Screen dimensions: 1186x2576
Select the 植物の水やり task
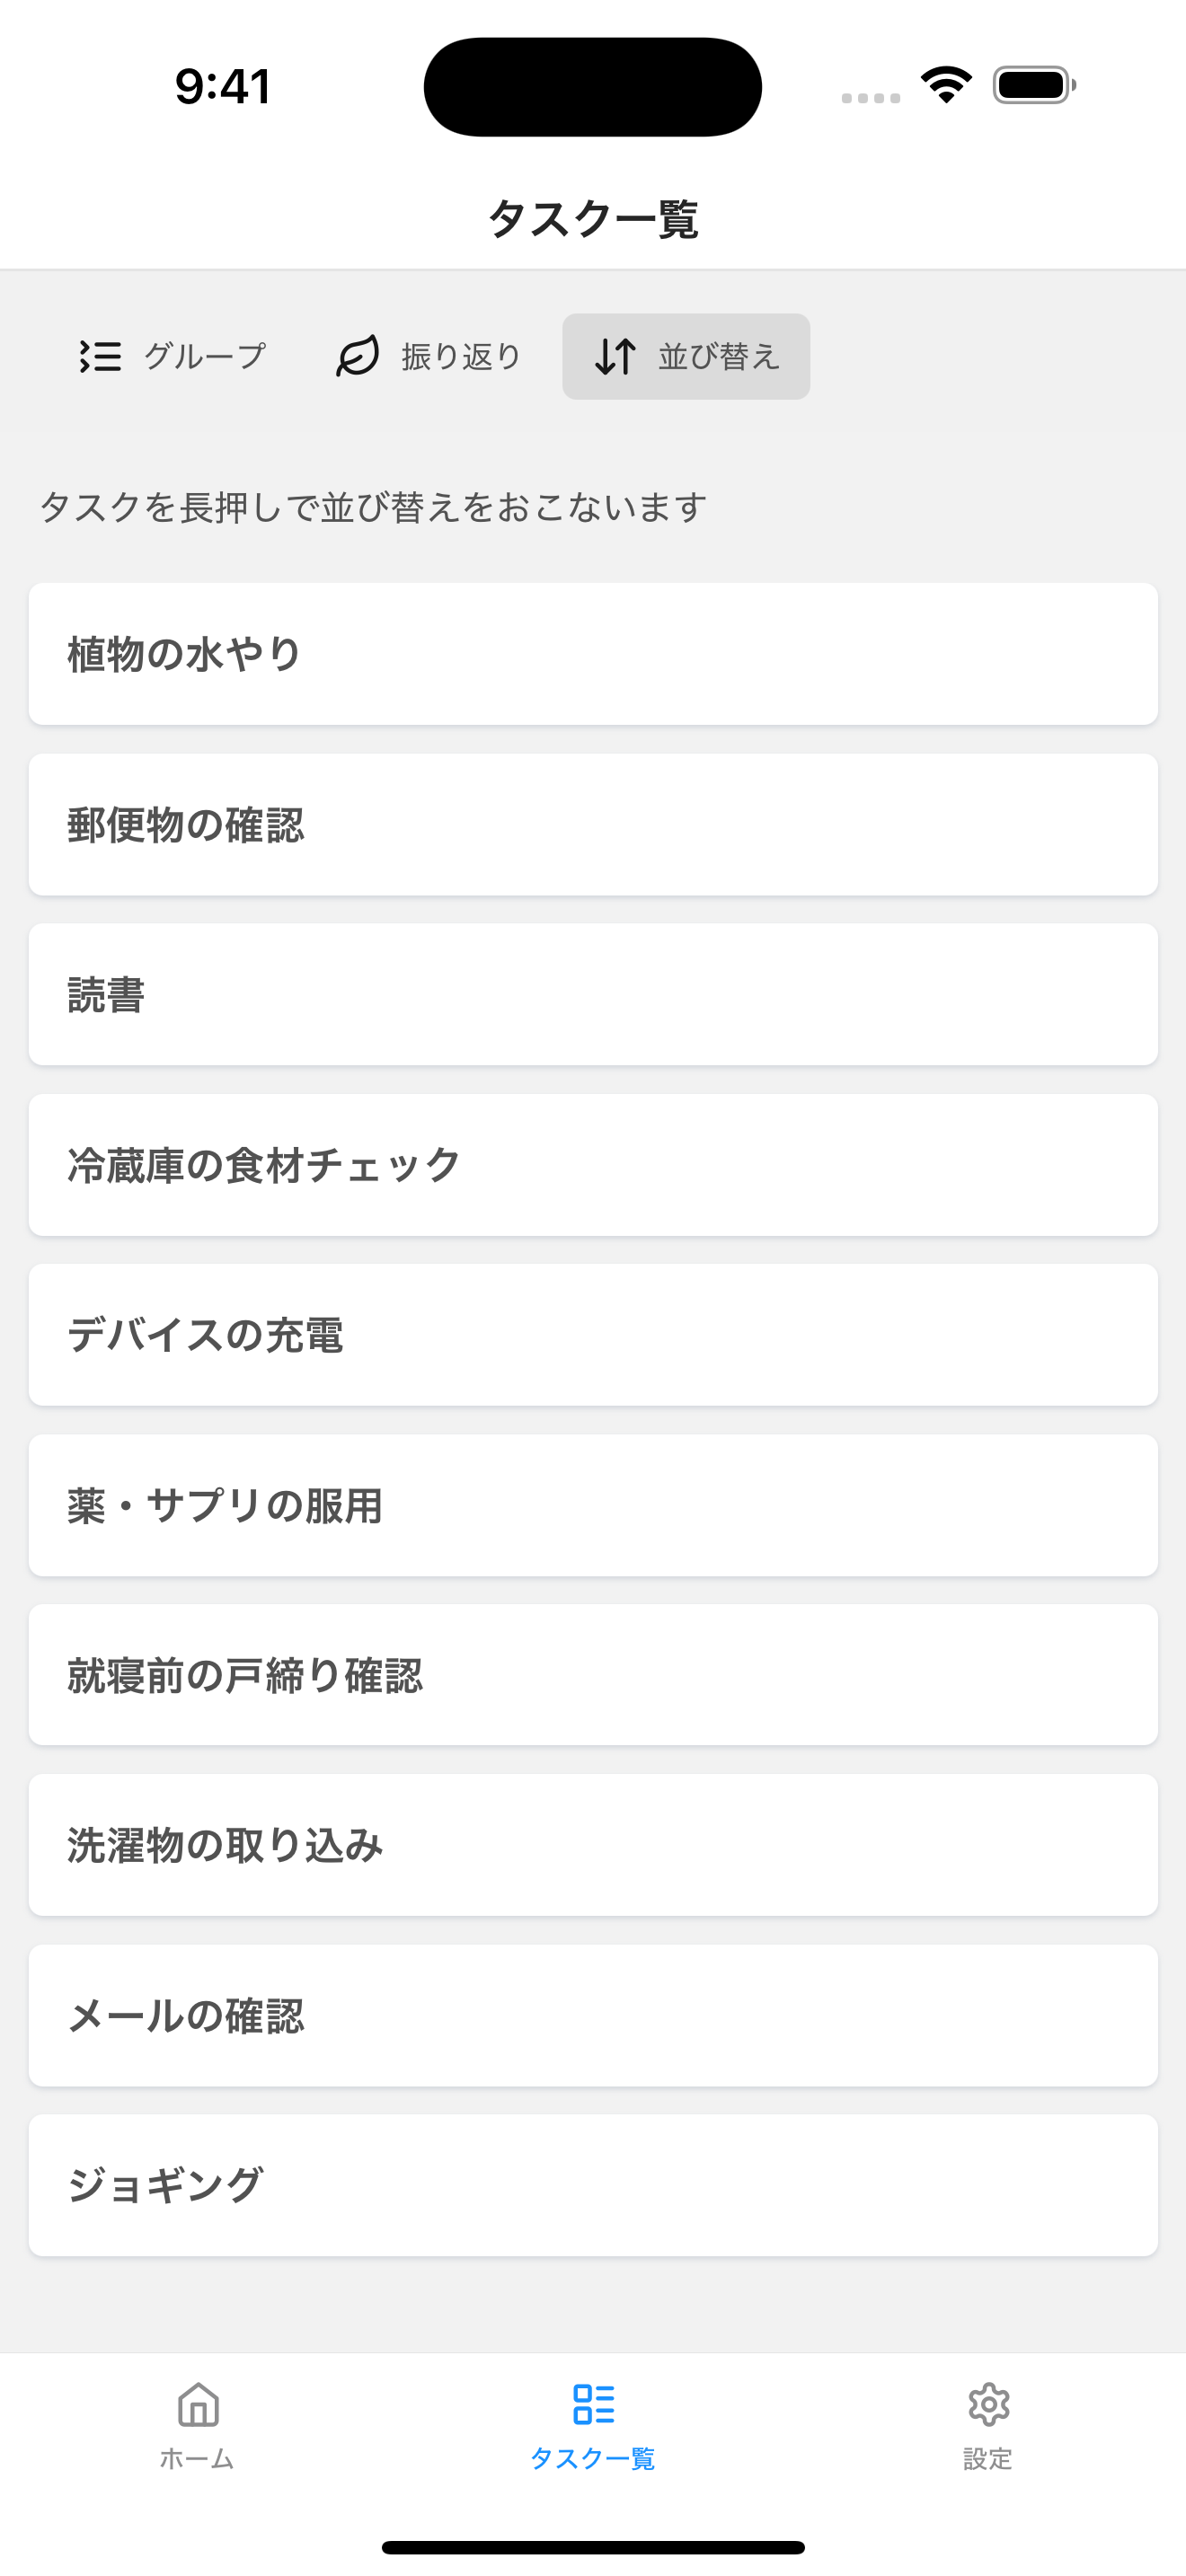(x=593, y=654)
